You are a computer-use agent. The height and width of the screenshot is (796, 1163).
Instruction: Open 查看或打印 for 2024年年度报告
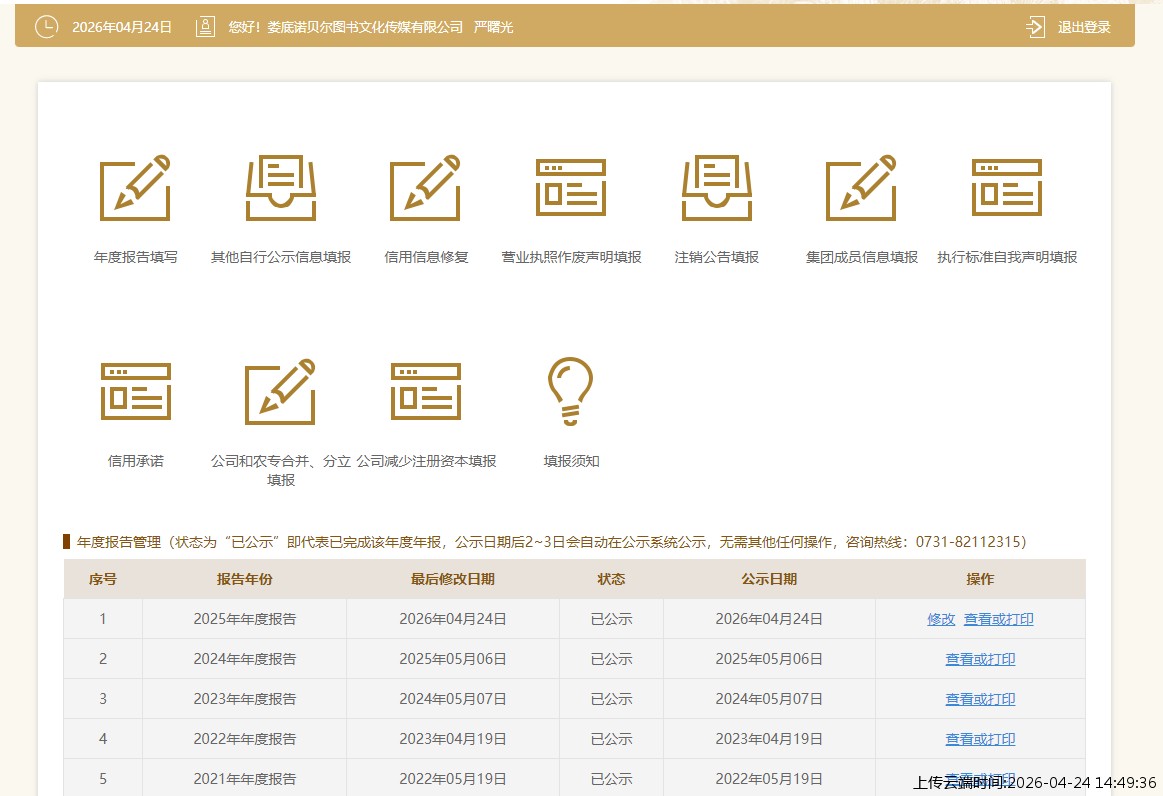(980, 660)
